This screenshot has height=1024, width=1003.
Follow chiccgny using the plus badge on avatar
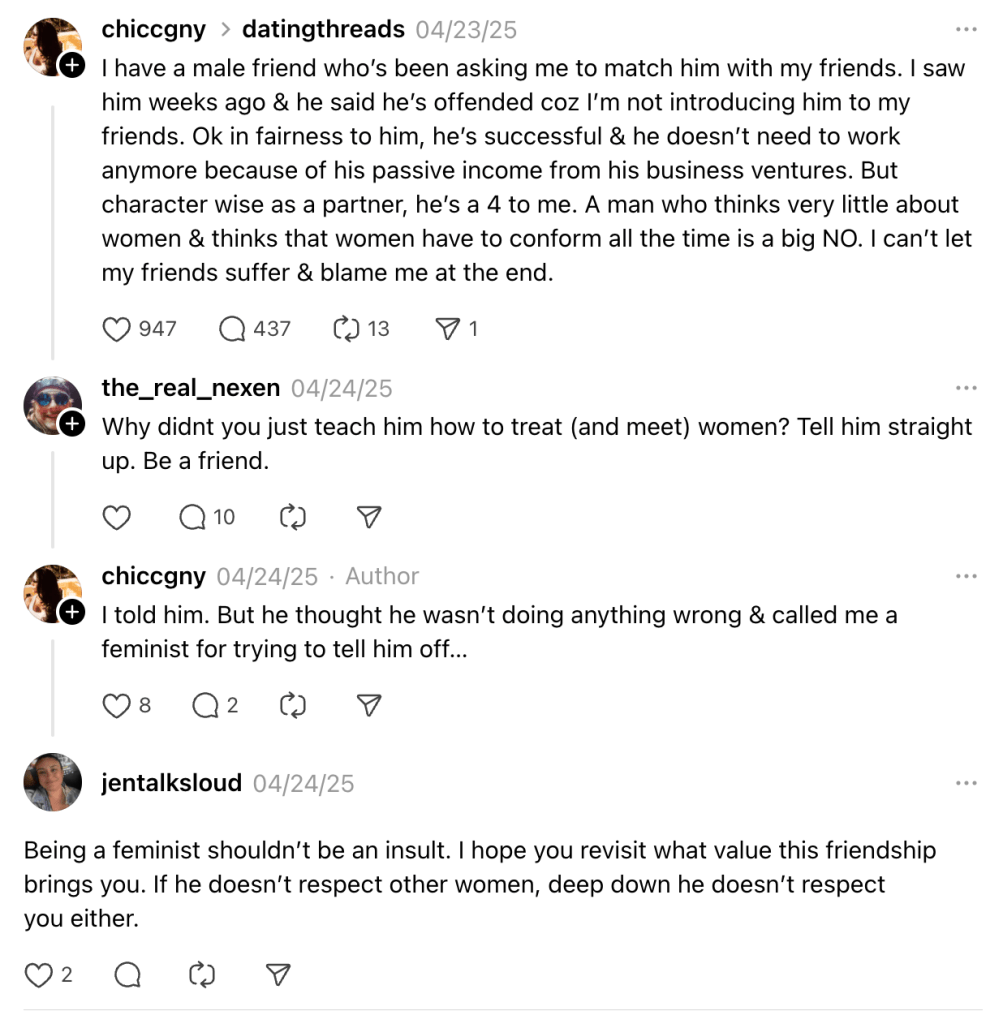point(72,65)
